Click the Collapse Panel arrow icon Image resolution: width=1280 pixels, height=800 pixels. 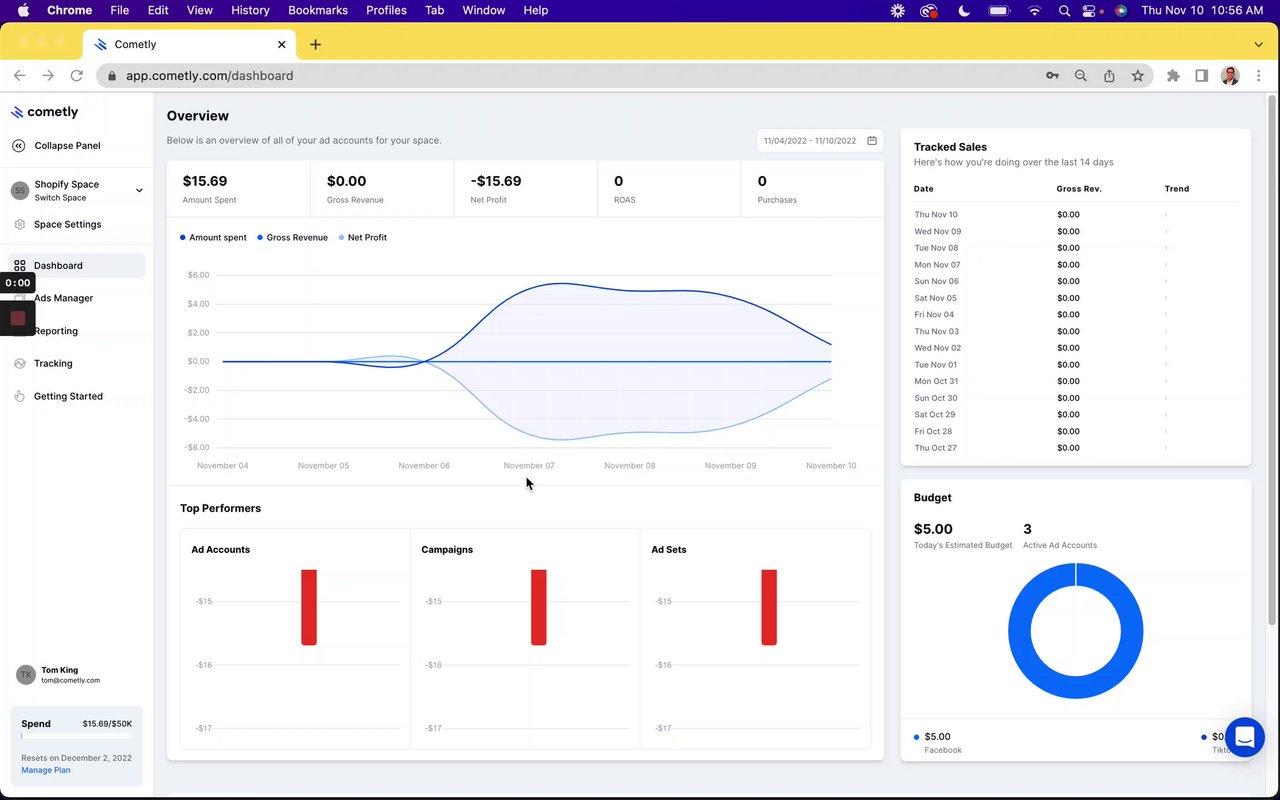(x=19, y=146)
